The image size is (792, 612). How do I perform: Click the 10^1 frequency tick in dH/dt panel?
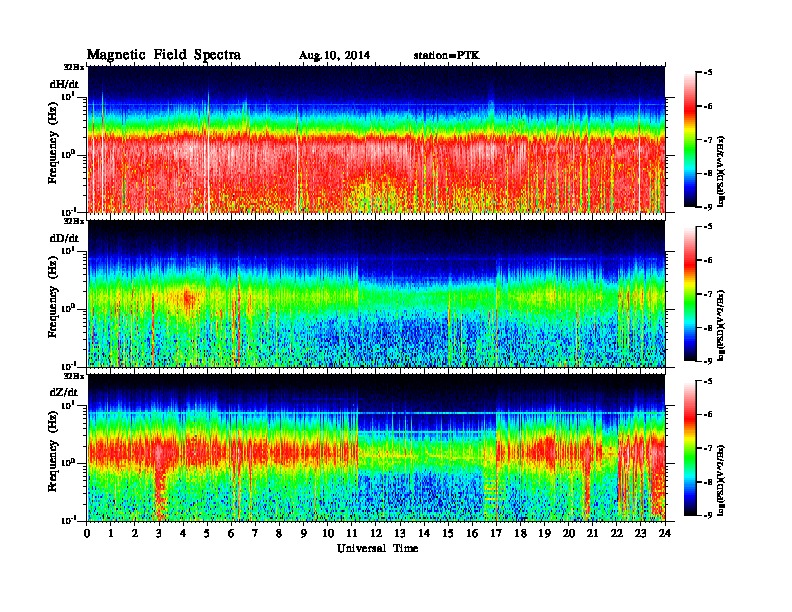(x=69, y=96)
